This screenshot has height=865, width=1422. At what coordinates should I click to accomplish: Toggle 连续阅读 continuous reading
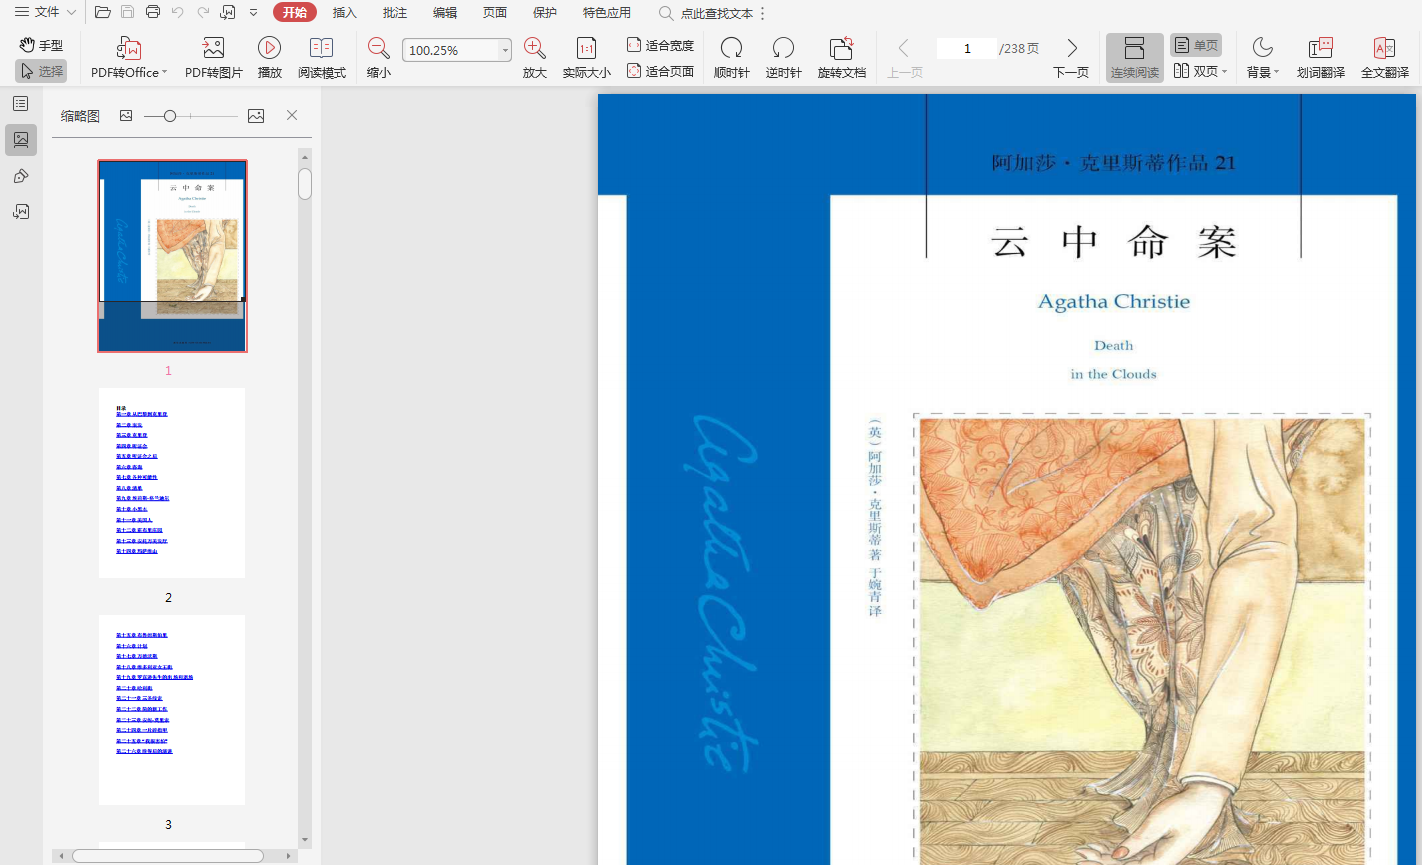pos(1134,57)
